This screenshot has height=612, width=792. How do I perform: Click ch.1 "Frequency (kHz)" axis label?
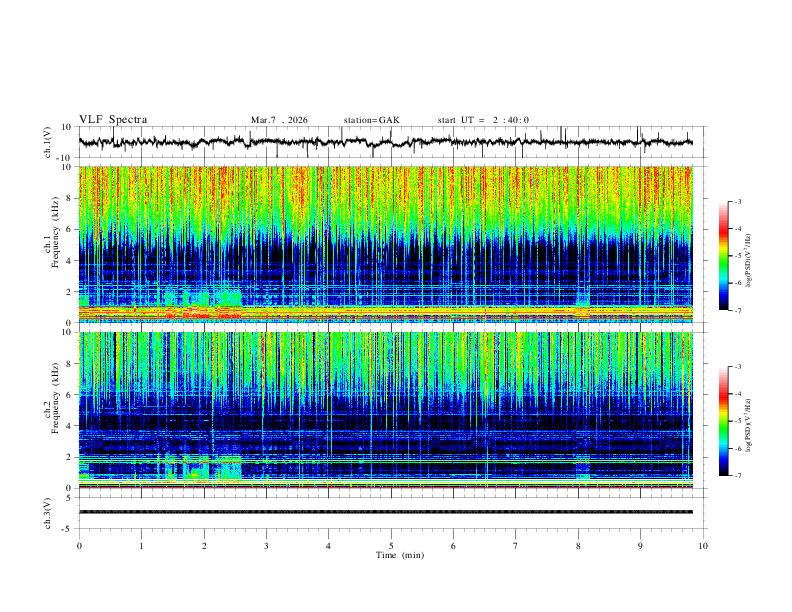tap(55, 233)
